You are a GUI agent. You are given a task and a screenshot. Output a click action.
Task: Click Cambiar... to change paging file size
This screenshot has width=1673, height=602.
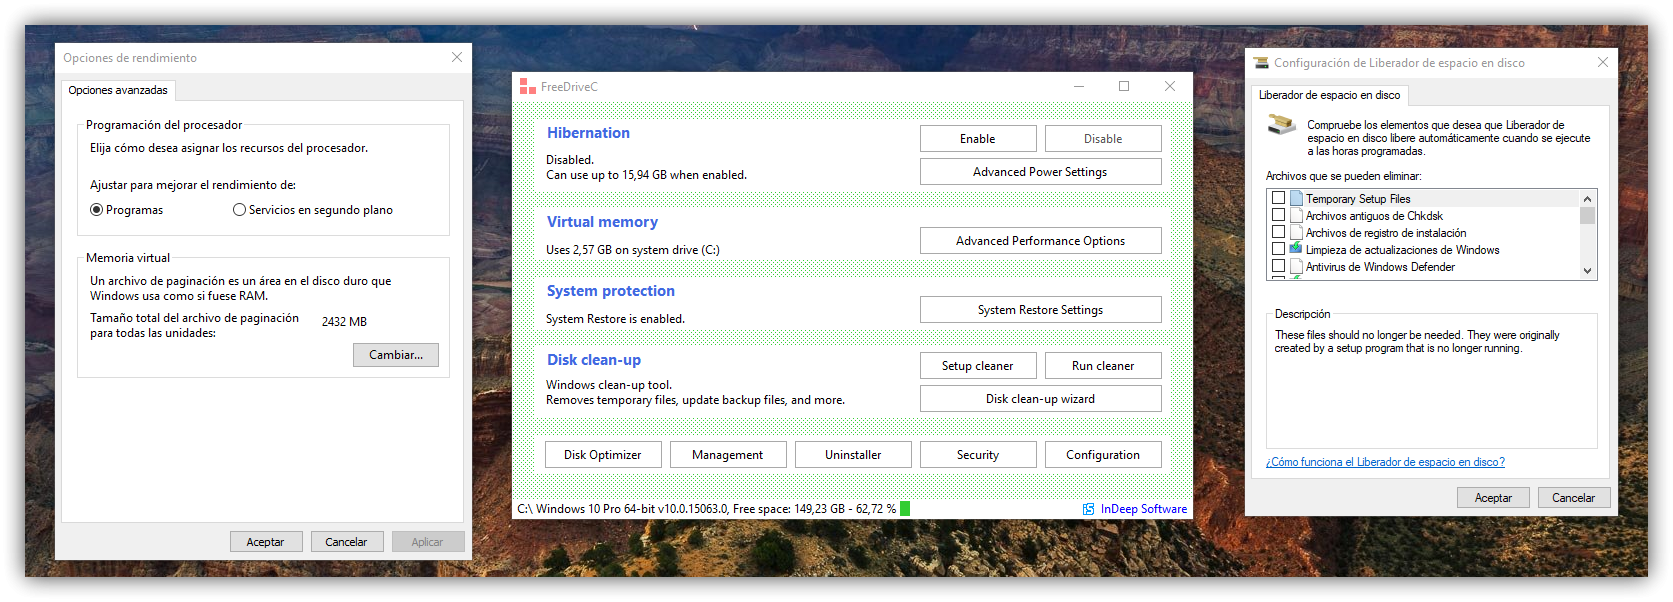(396, 355)
